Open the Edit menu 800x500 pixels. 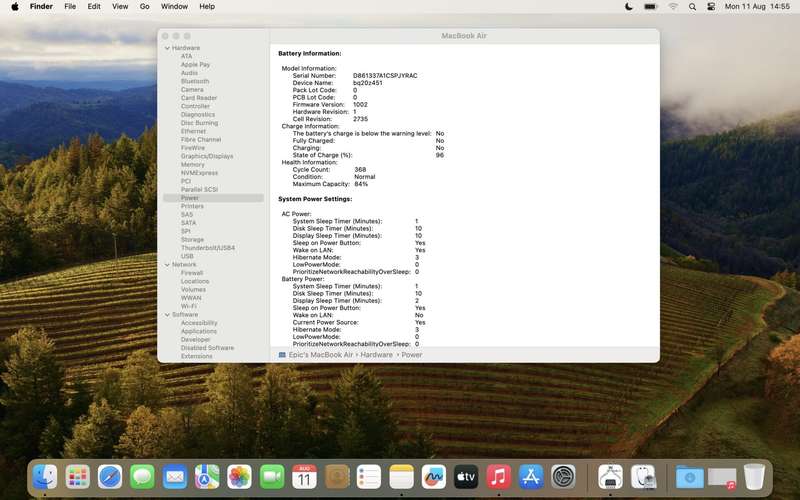94,7
